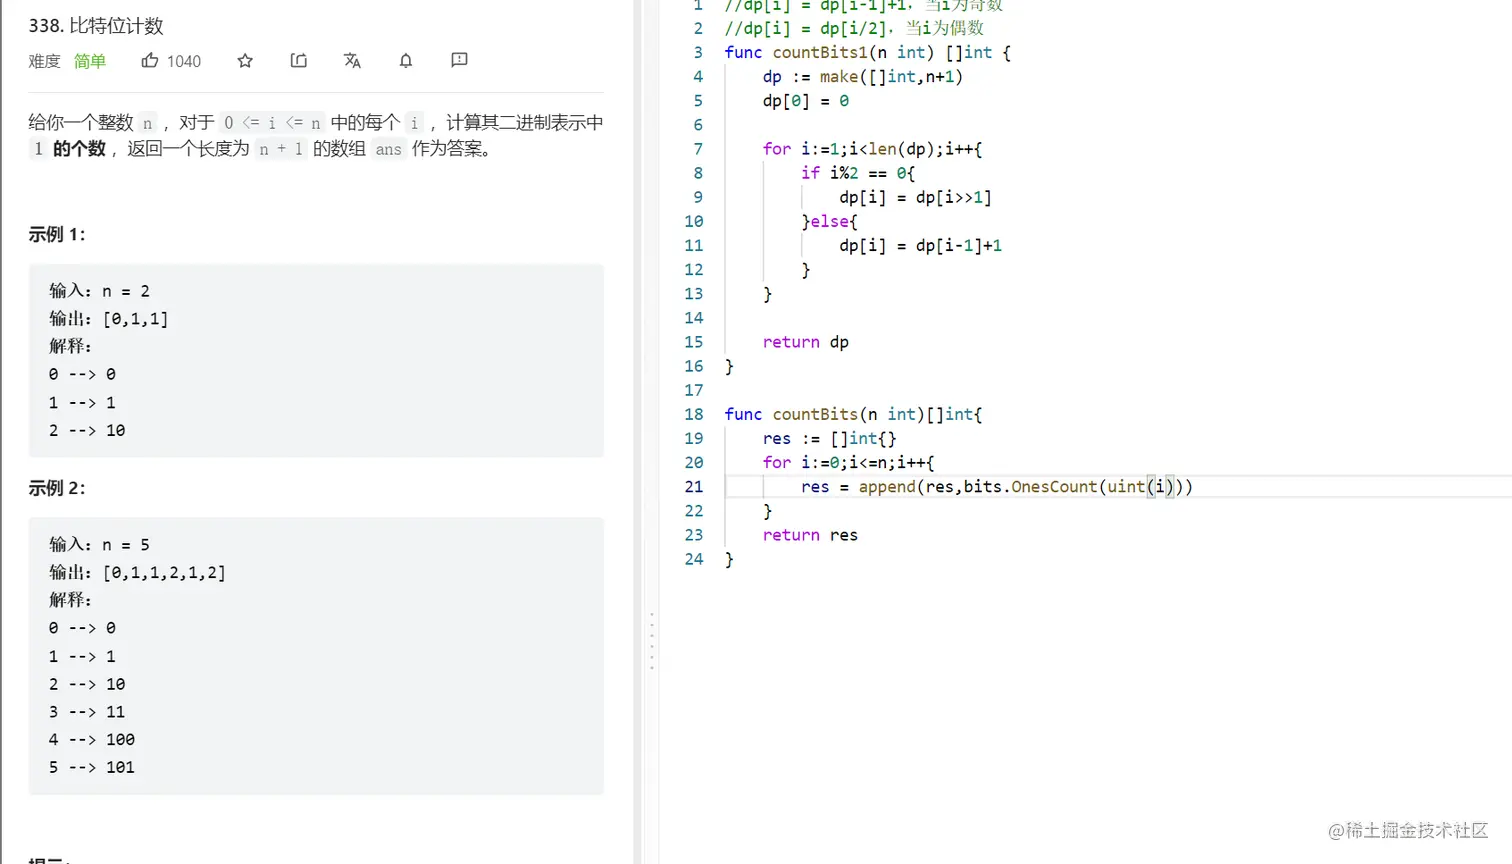Select the problem title 338. 比特位计数
The width and height of the screenshot is (1512, 864).
point(96,26)
